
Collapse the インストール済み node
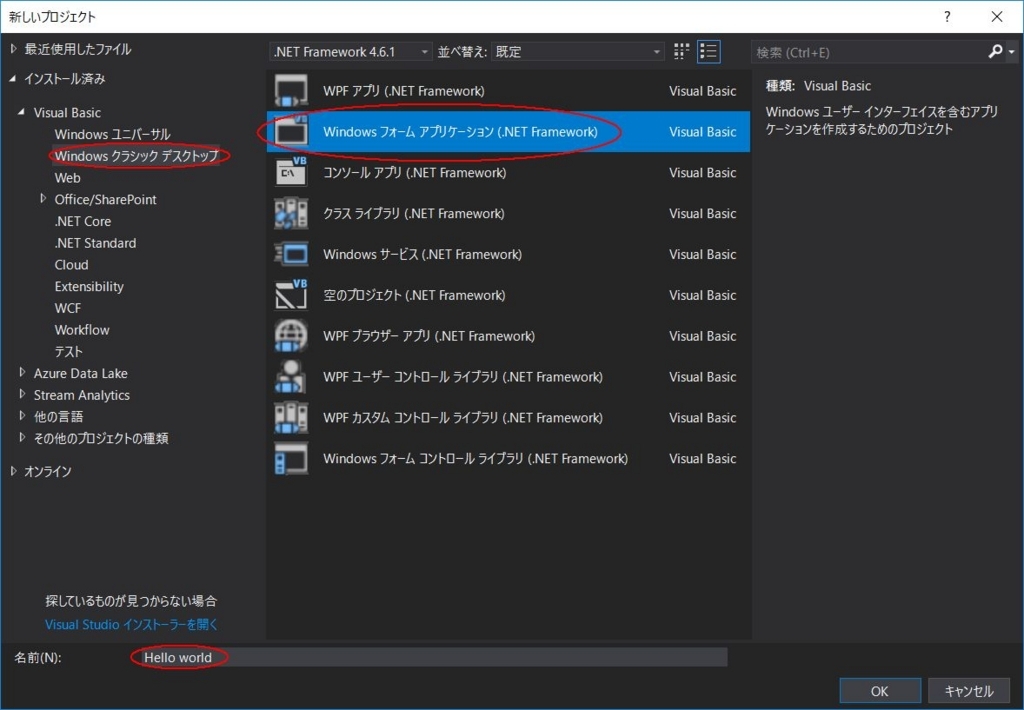point(13,79)
